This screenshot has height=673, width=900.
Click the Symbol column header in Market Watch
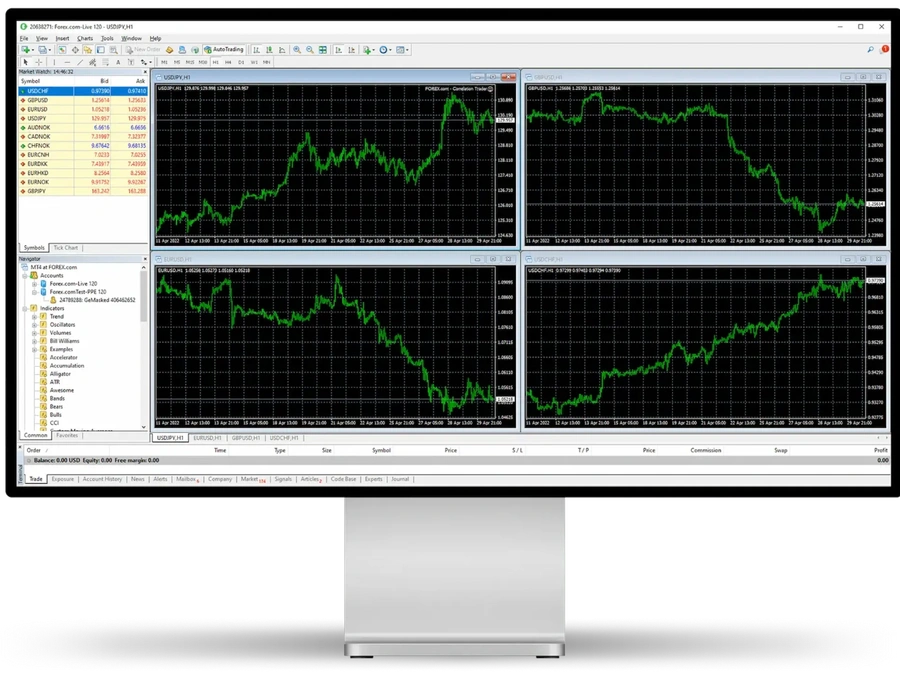[x=31, y=81]
